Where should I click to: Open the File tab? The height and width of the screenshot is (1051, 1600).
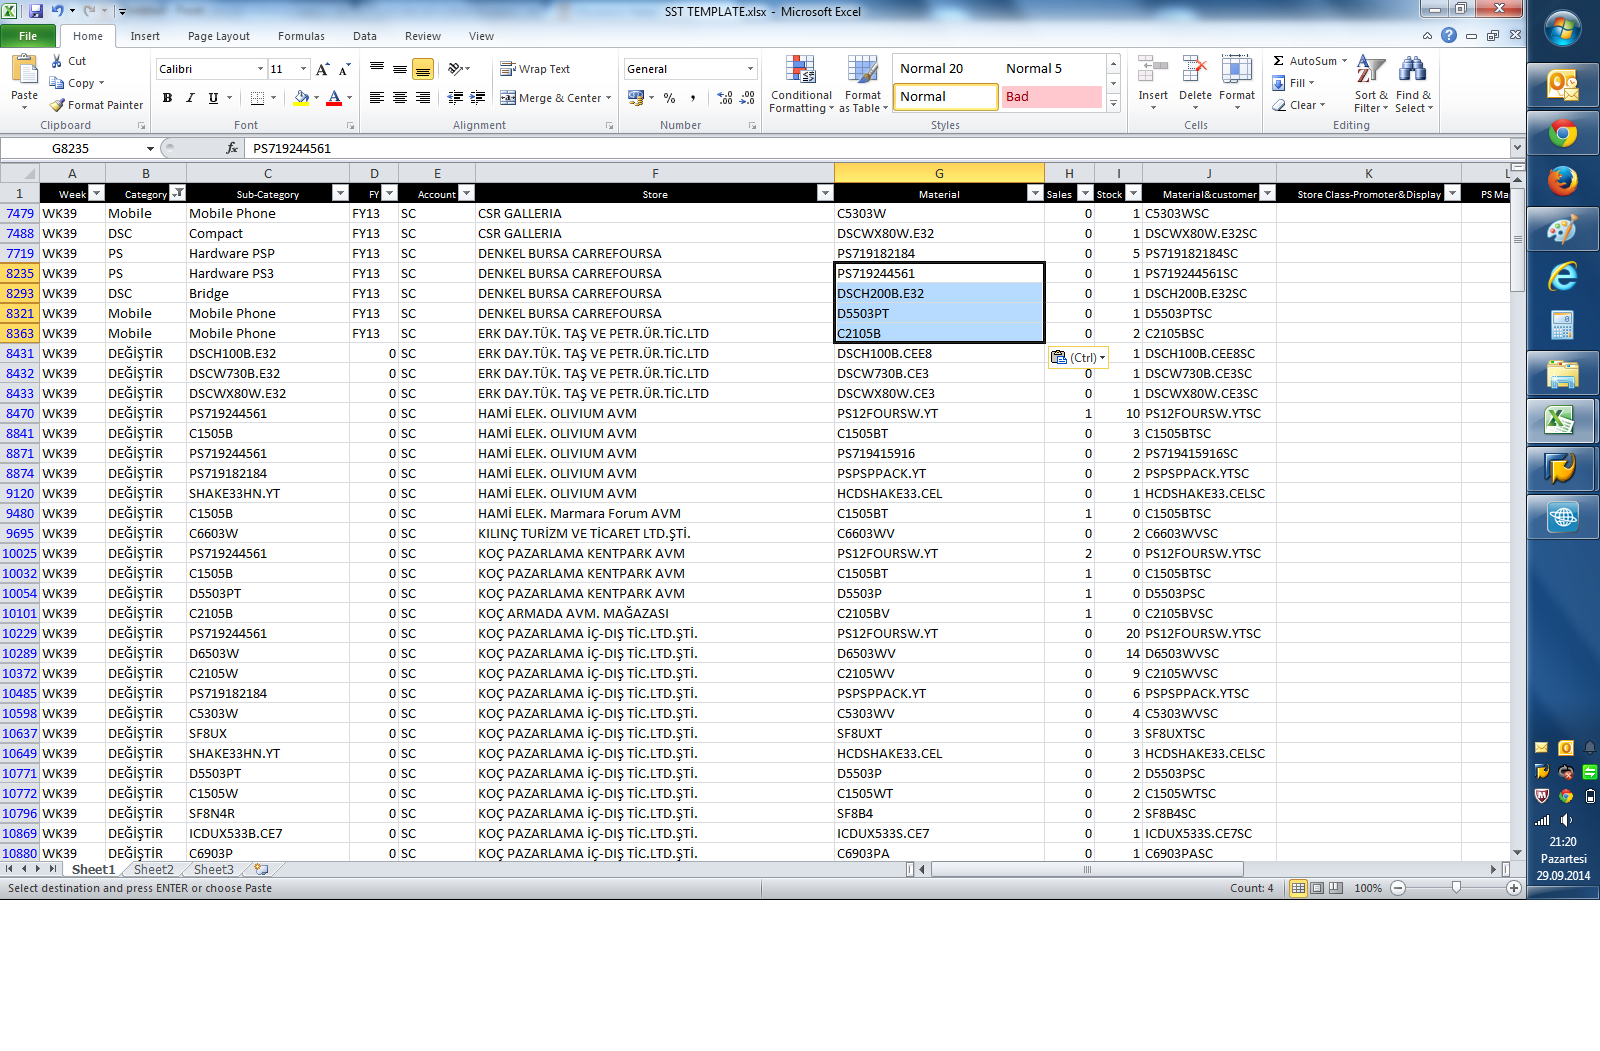pos(28,36)
